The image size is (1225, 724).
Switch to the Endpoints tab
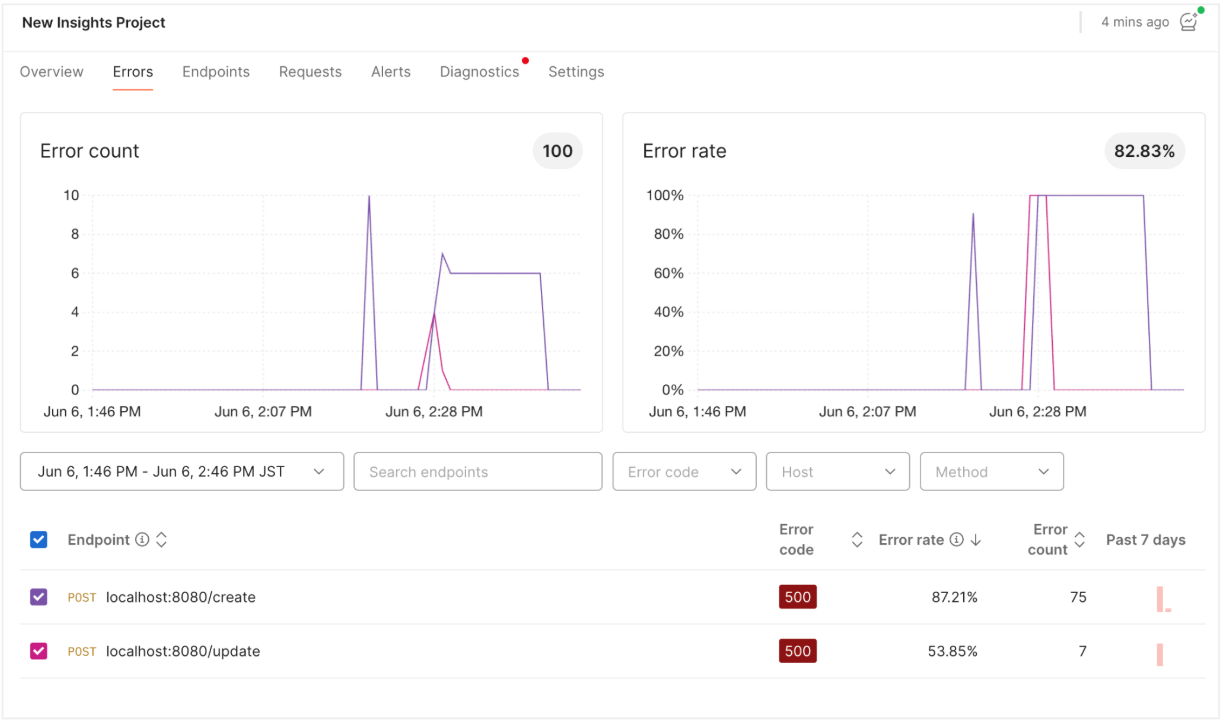(216, 72)
